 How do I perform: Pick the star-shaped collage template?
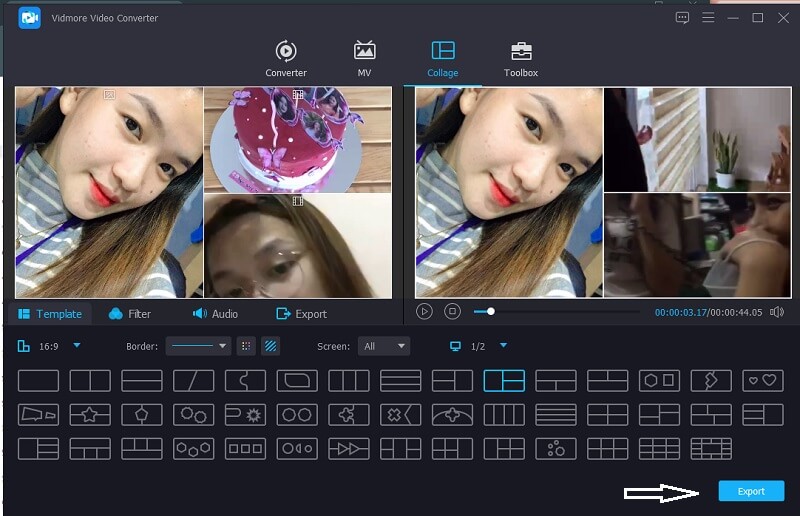click(90, 415)
